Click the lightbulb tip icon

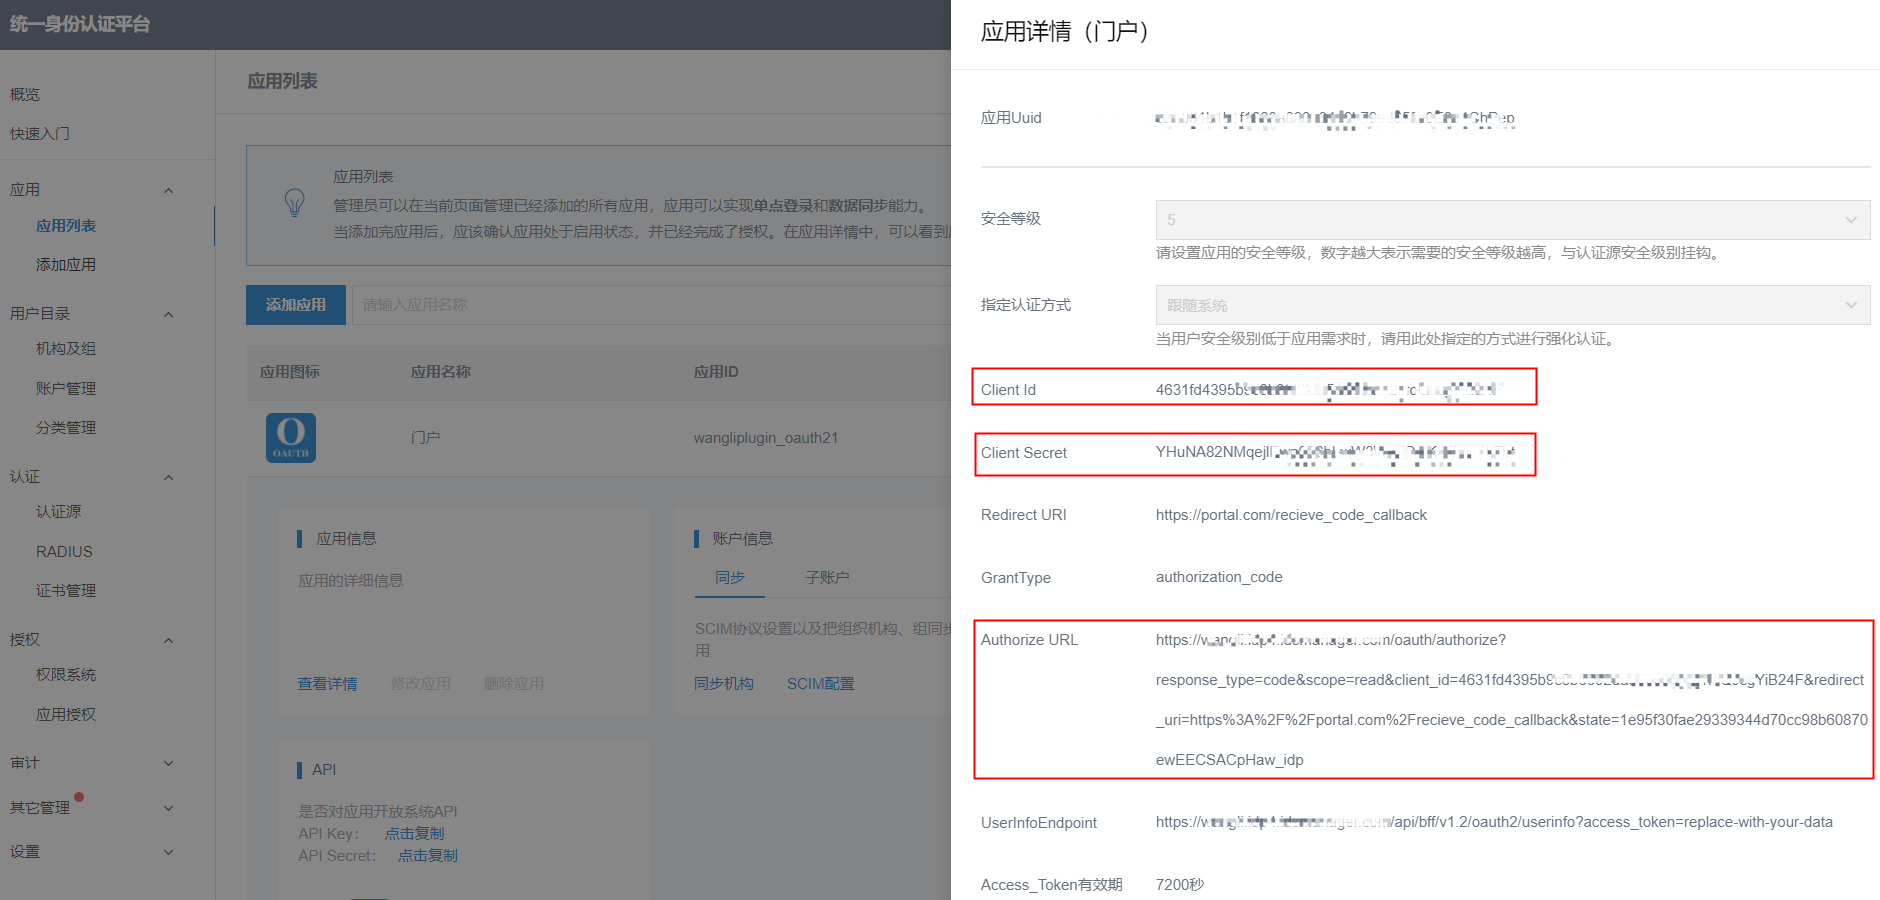point(294,203)
